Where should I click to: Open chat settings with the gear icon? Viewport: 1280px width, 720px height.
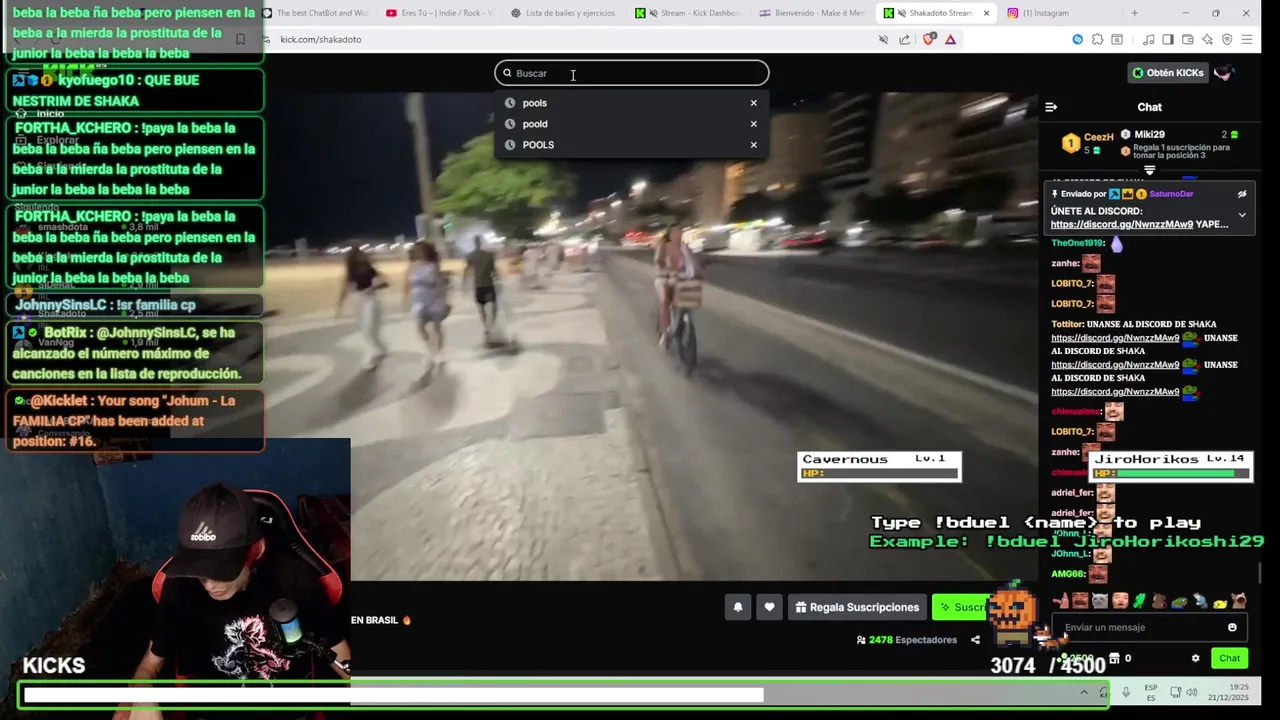tap(1195, 658)
